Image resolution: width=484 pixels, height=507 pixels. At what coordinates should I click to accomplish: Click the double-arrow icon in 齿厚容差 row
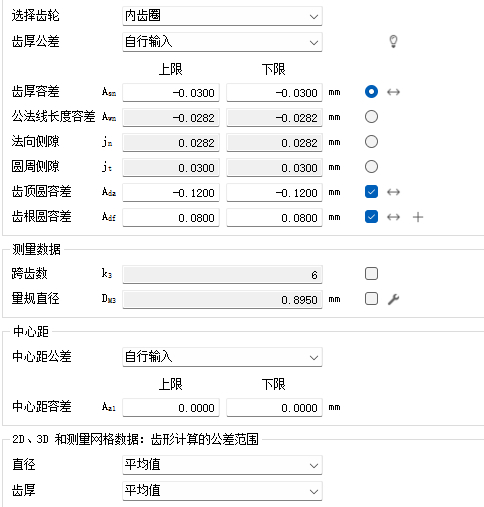393,92
